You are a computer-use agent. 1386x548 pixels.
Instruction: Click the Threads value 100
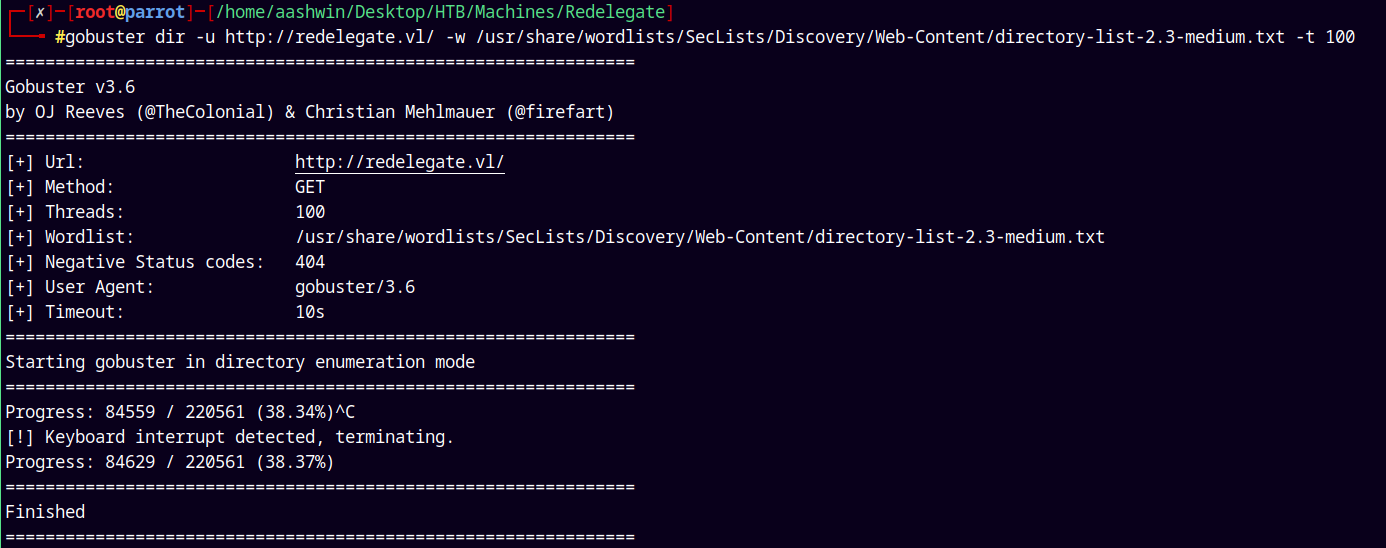[x=310, y=212]
